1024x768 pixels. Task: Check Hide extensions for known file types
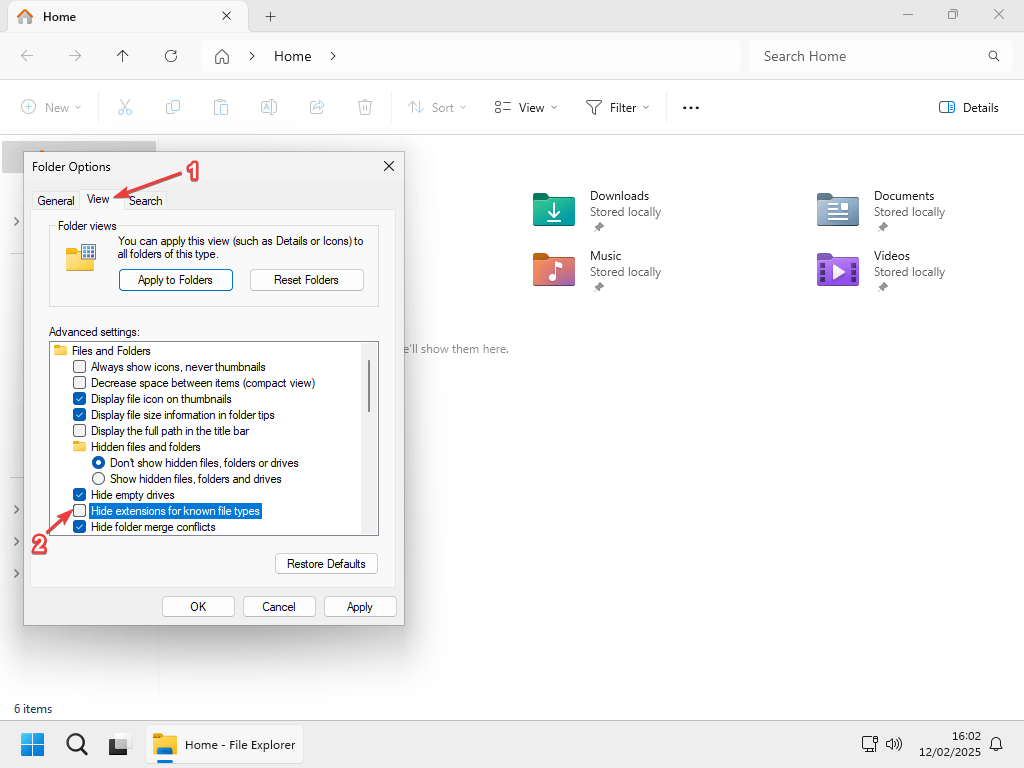tap(80, 511)
